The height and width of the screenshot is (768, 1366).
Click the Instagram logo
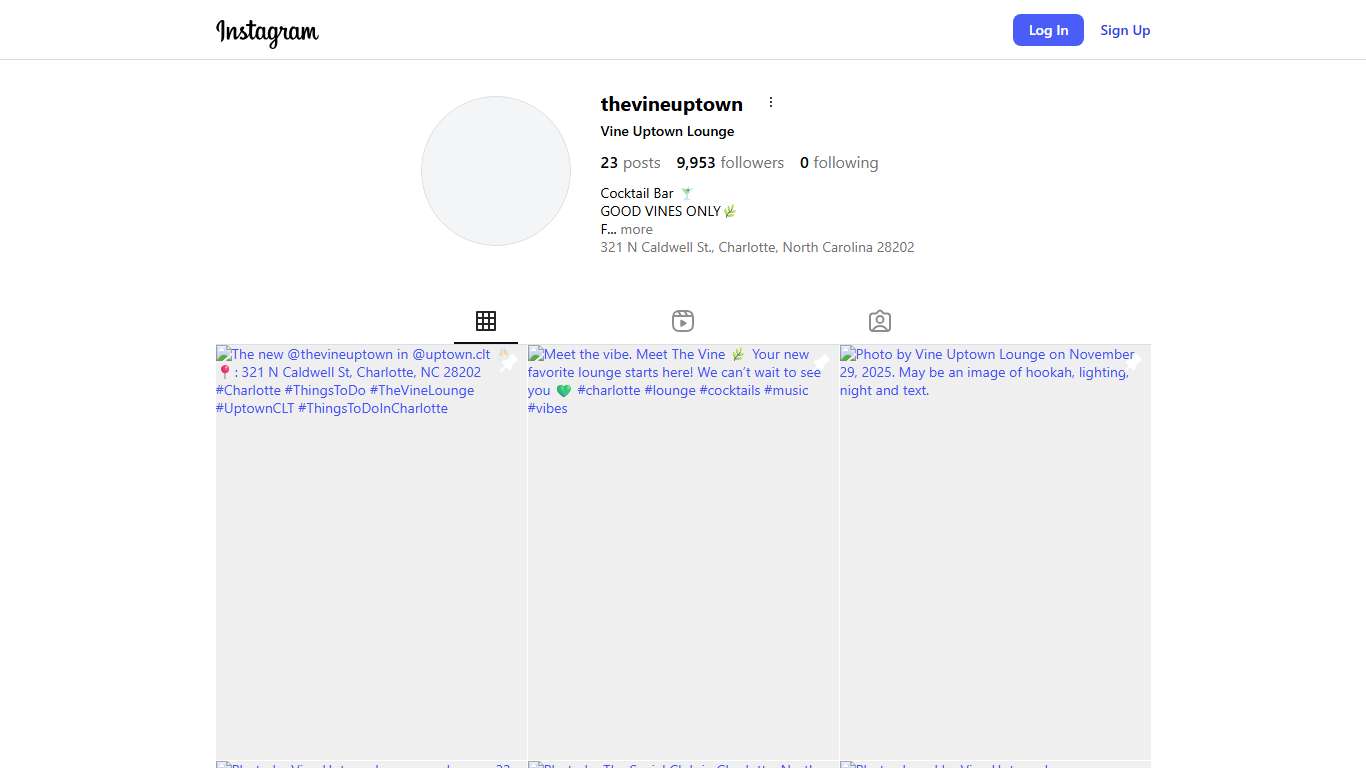[267, 31]
